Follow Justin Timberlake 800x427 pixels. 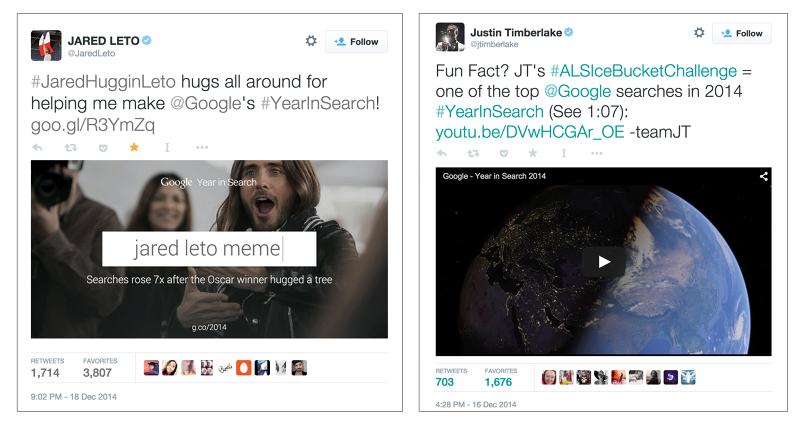tap(742, 34)
